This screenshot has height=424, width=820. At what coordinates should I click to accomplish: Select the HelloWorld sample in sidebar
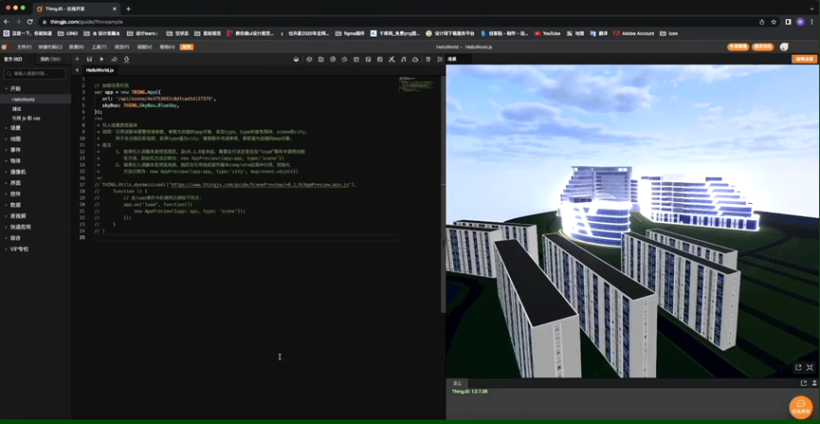click(x=23, y=99)
